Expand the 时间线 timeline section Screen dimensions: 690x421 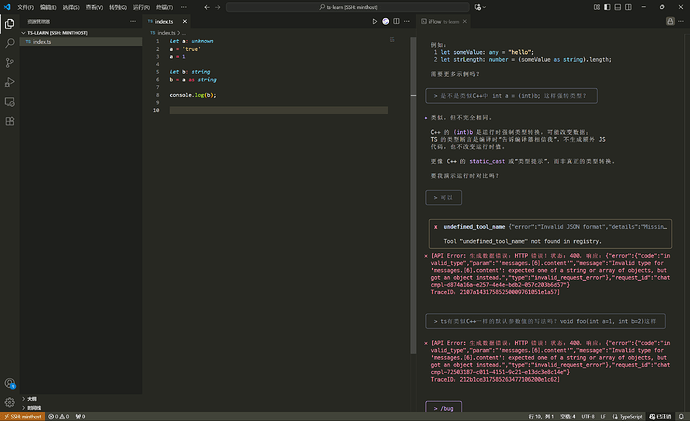click(33, 407)
